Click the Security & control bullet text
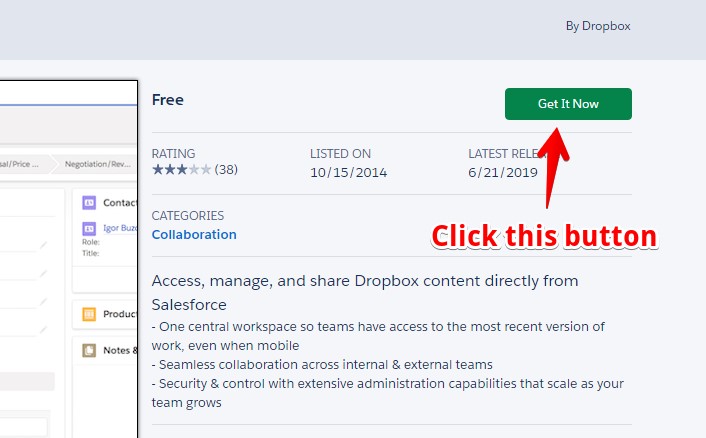Screen dimensions: 706x438 pyautogui.click(x=388, y=393)
